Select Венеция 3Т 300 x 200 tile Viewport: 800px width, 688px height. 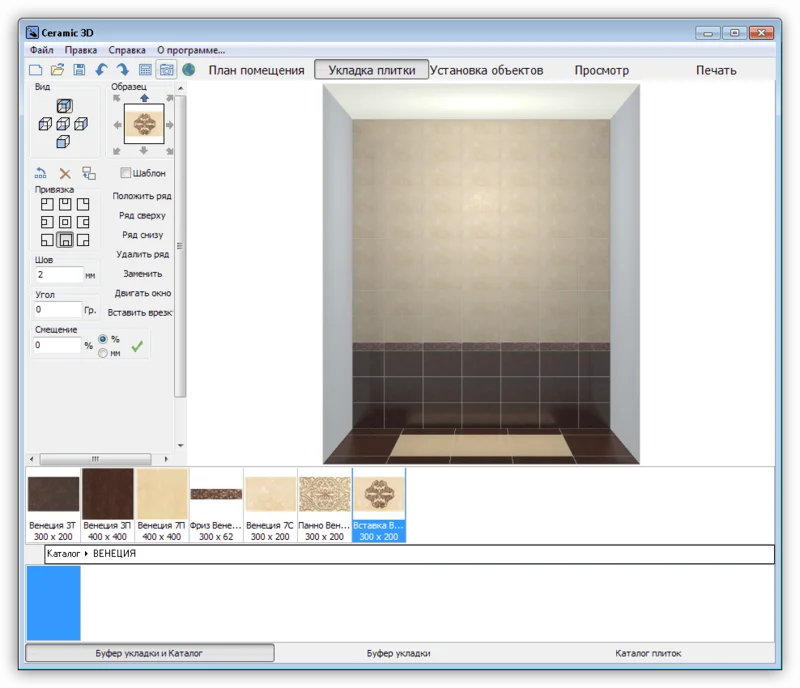tap(53, 505)
